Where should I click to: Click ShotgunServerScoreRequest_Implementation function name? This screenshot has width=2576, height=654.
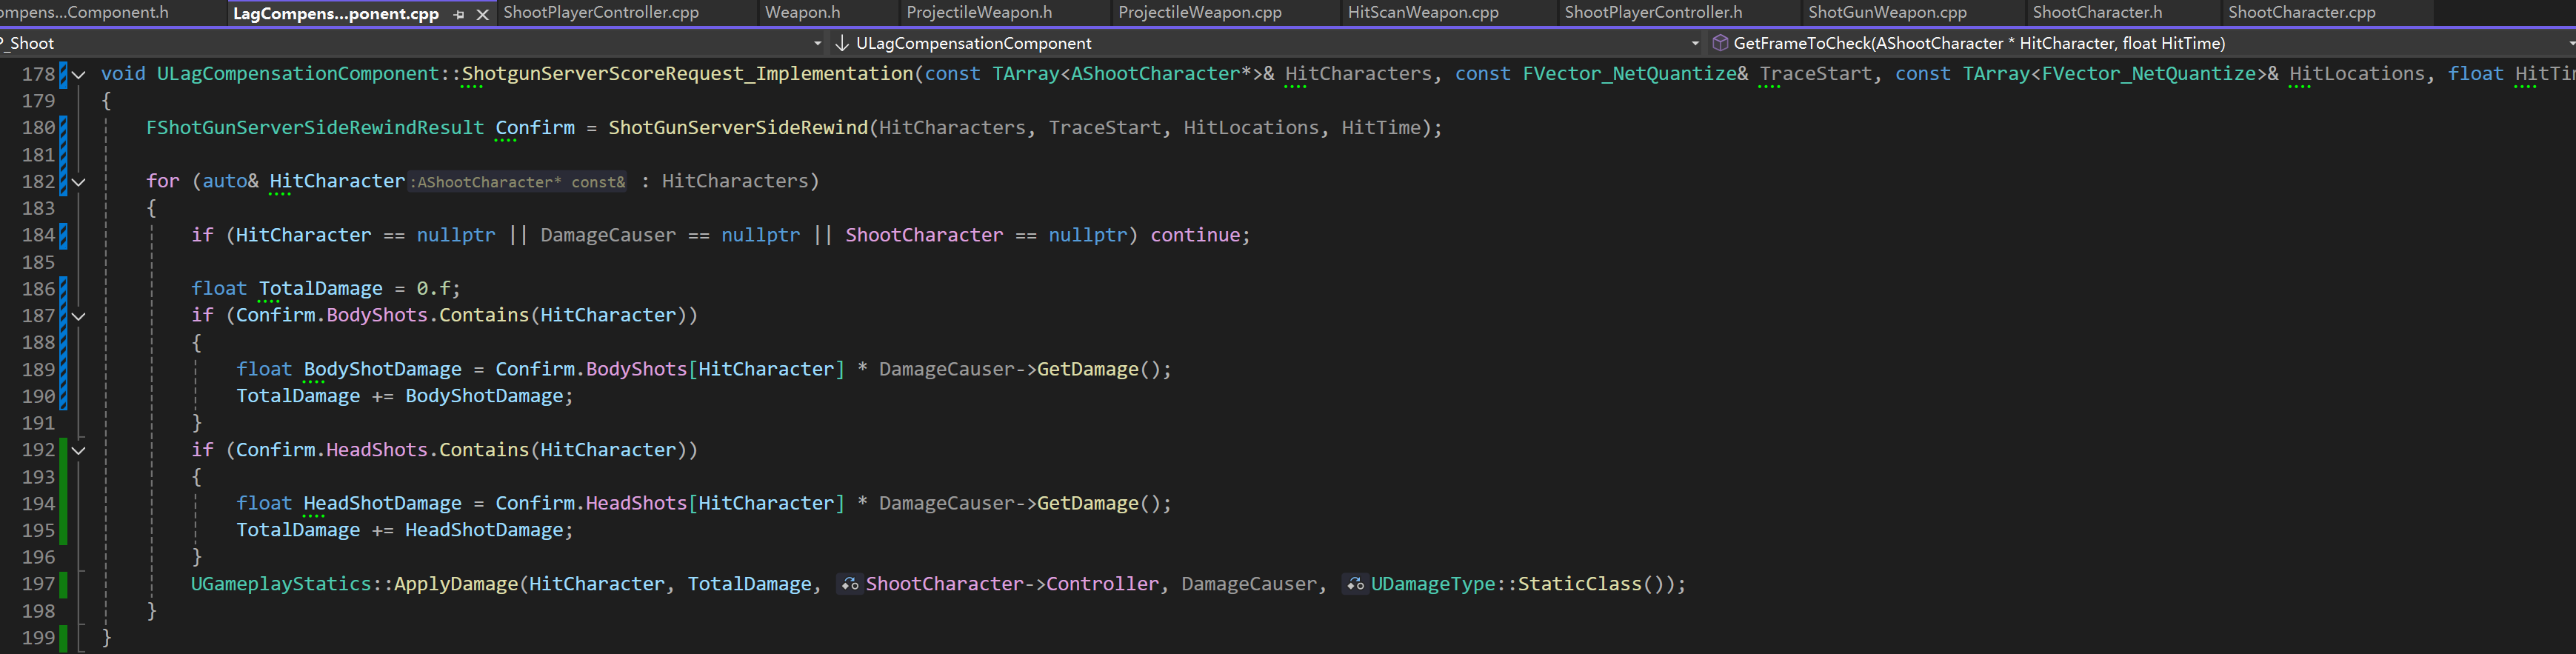[x=687, y=74]
